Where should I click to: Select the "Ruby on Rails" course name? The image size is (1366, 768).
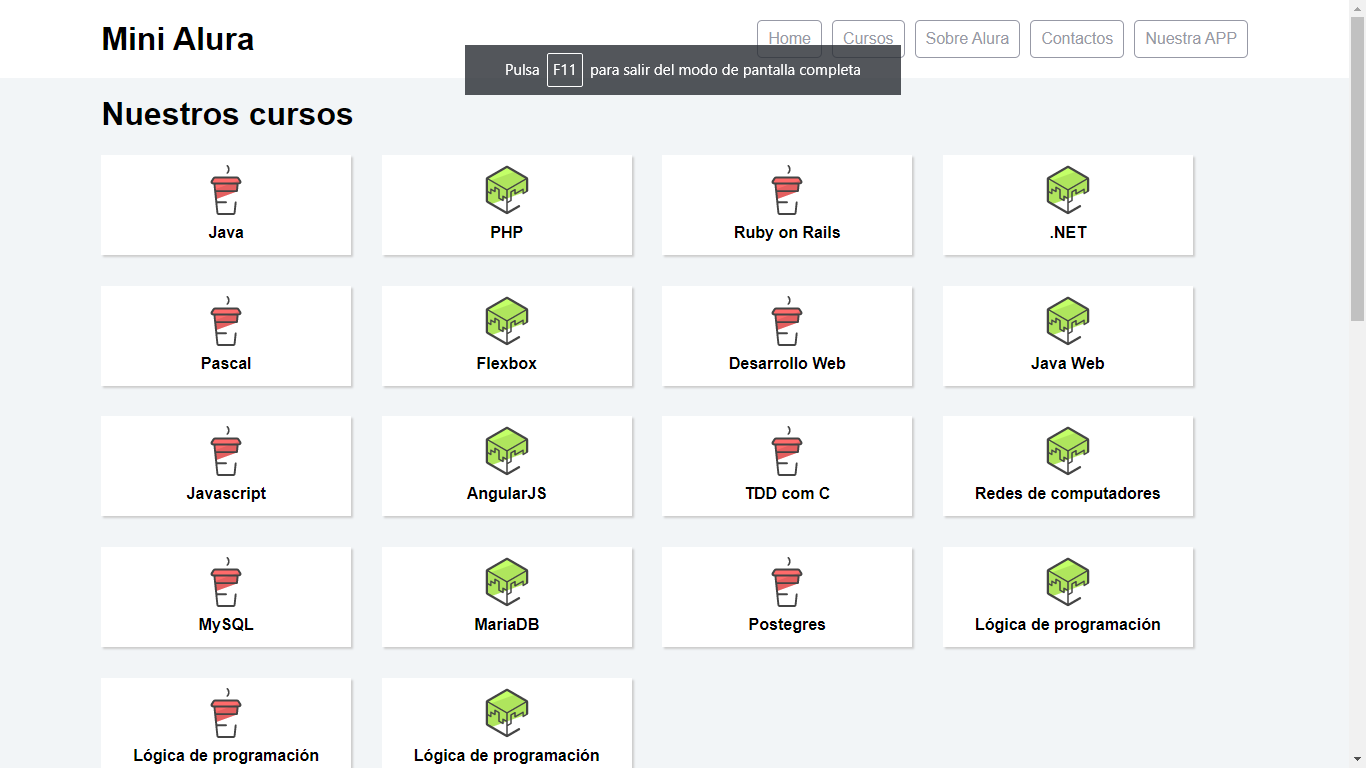(787, 232)
